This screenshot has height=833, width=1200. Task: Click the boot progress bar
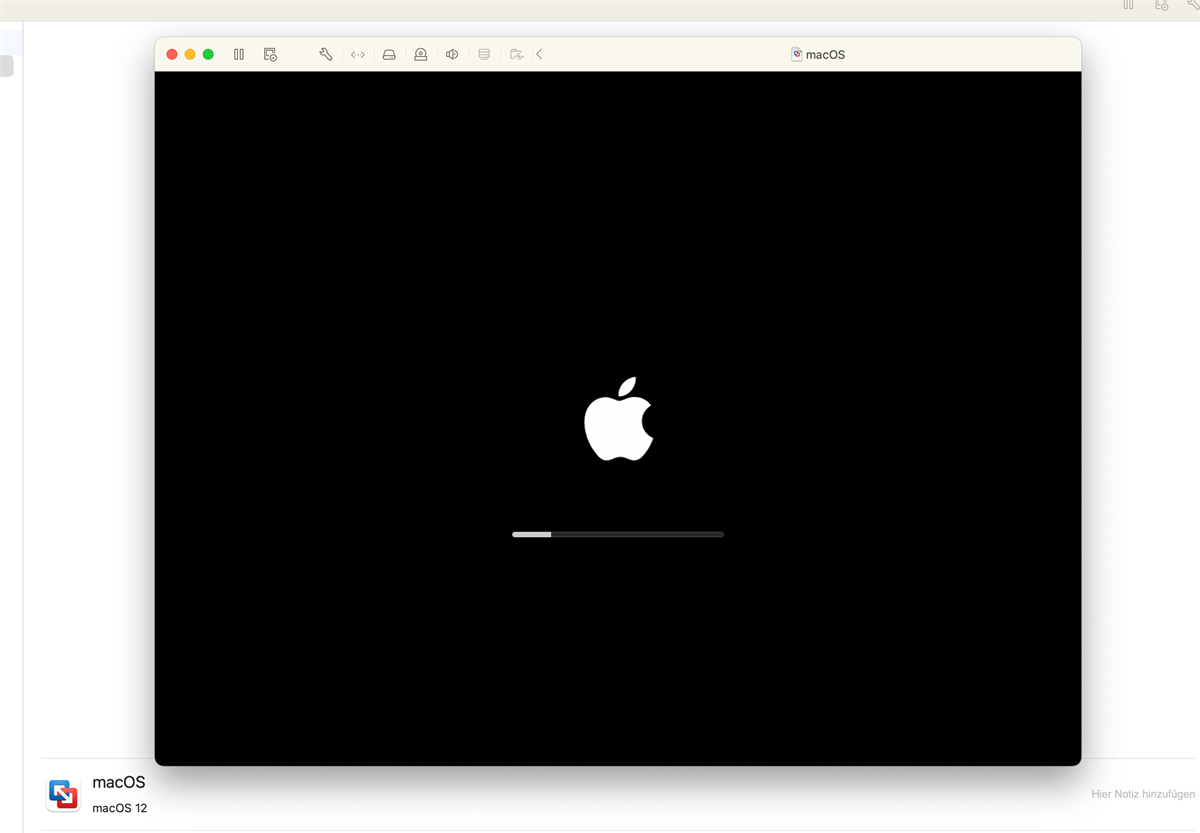[618, 534]
